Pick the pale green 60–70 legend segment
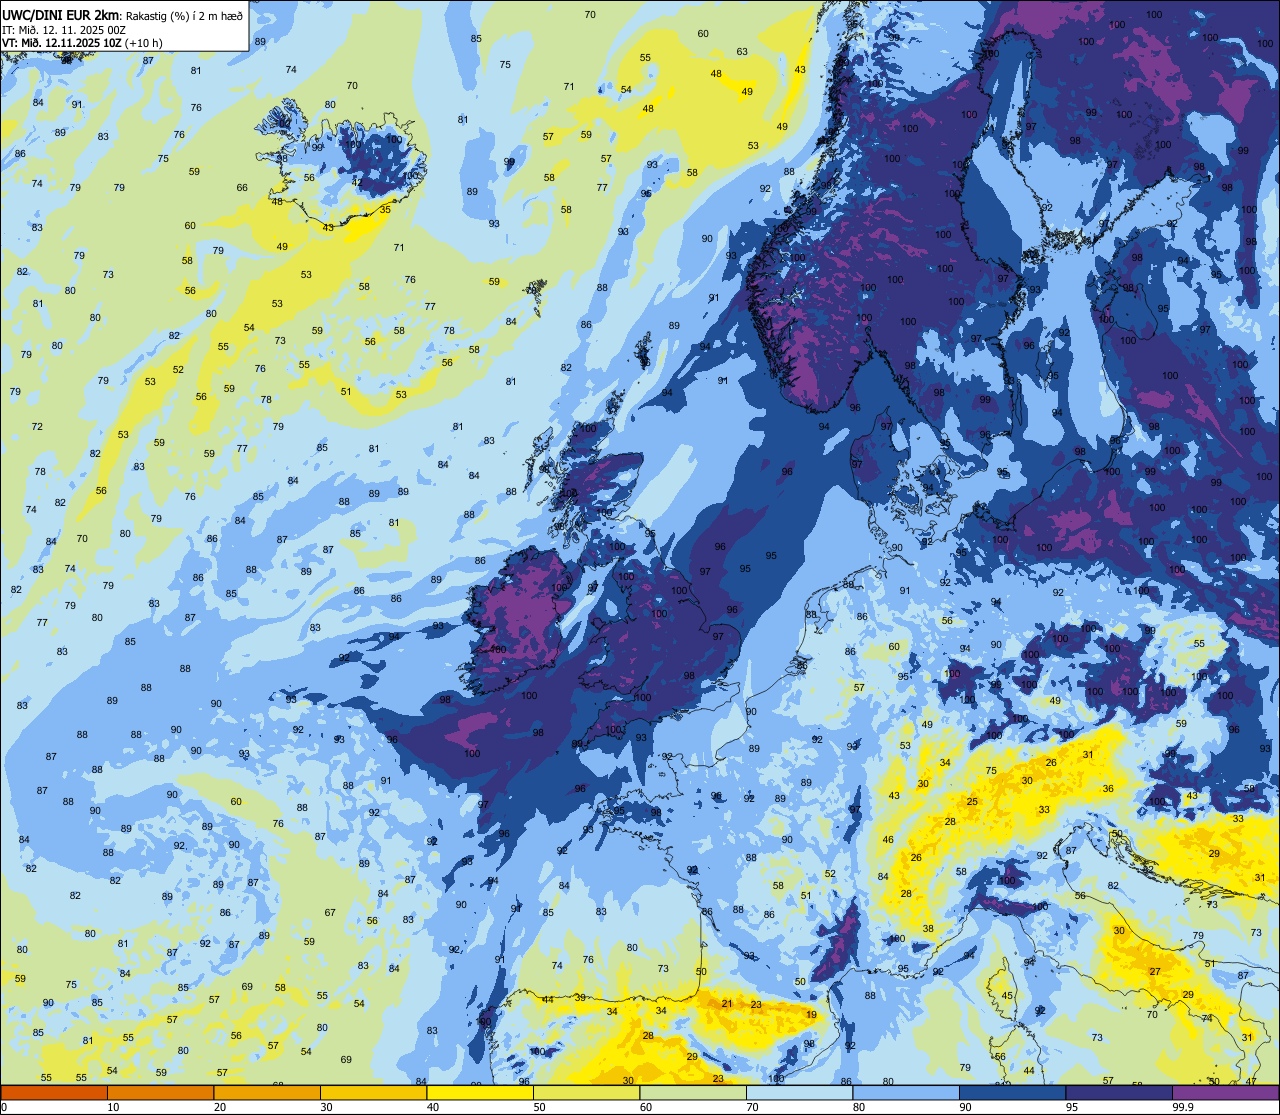 (x=693, y=1092)
